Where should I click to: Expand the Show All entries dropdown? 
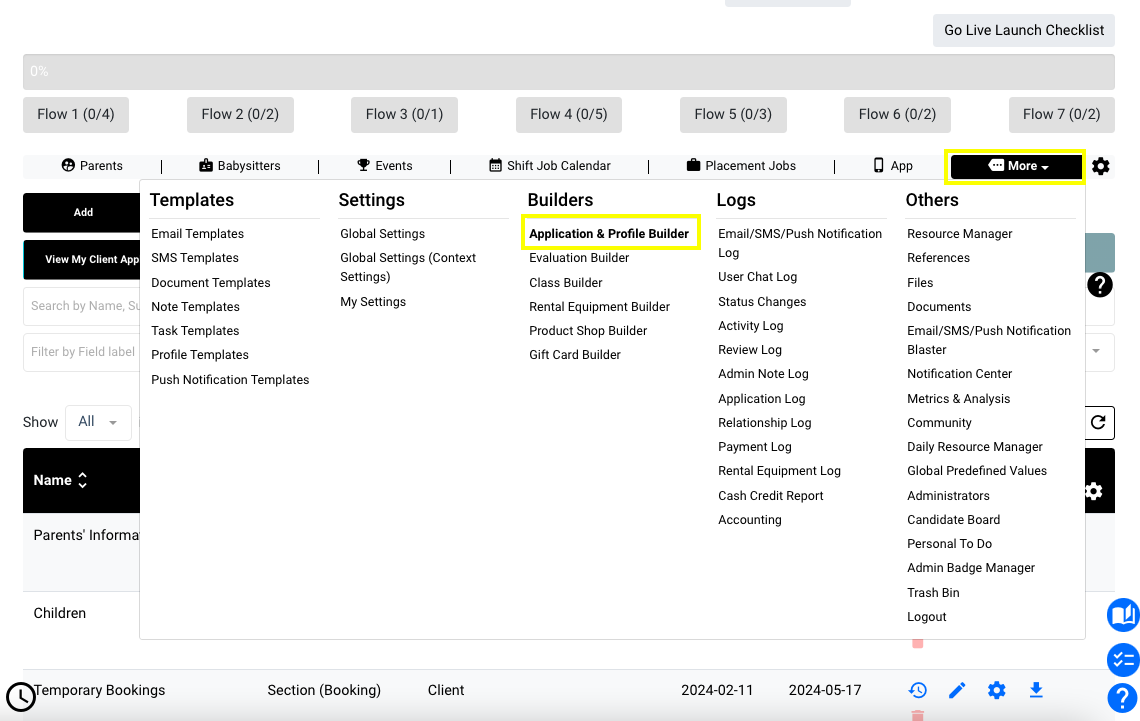pos(98,422)
